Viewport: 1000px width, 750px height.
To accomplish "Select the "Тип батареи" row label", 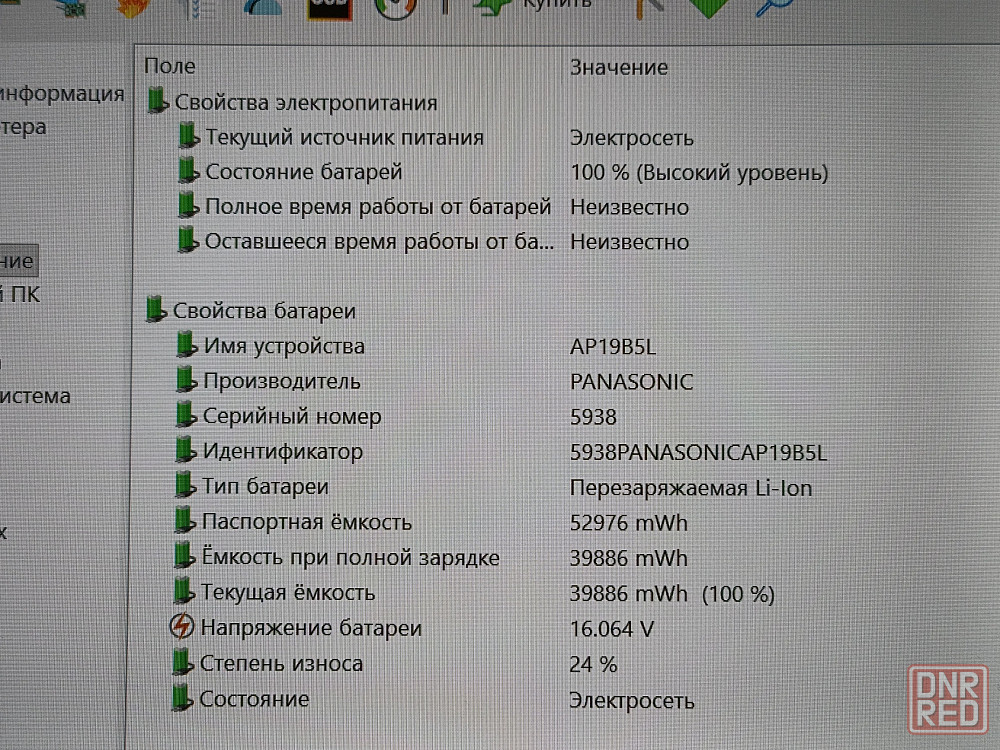I will coord(265,487).
